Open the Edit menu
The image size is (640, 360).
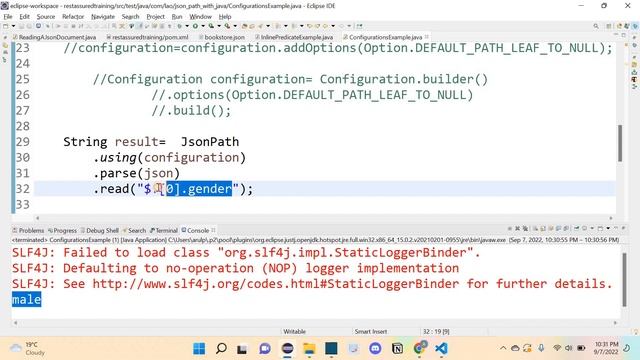24,17
